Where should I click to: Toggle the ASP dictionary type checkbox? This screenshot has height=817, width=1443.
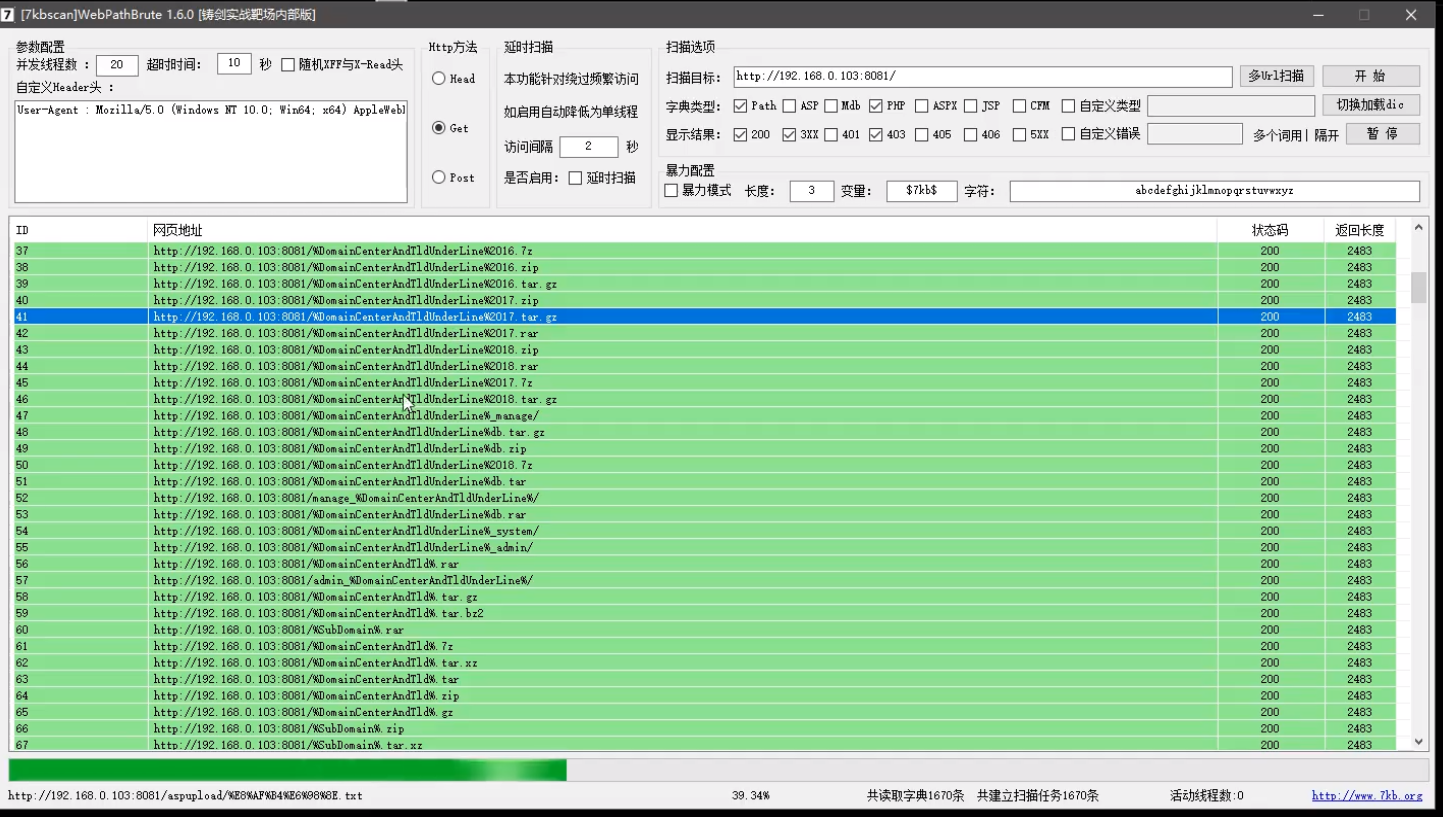pos(789,106)
